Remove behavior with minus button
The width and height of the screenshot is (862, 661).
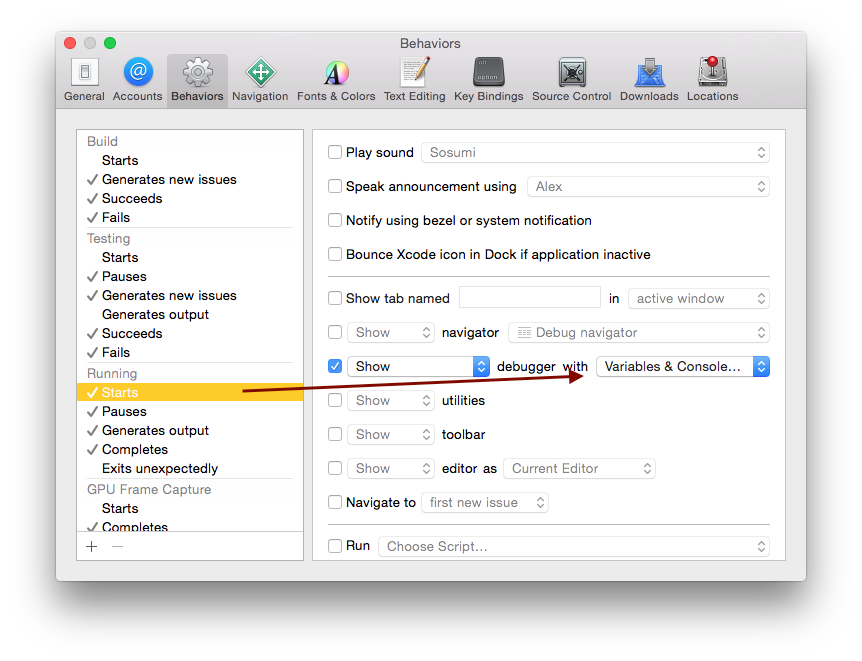click(x=118, y=547)
